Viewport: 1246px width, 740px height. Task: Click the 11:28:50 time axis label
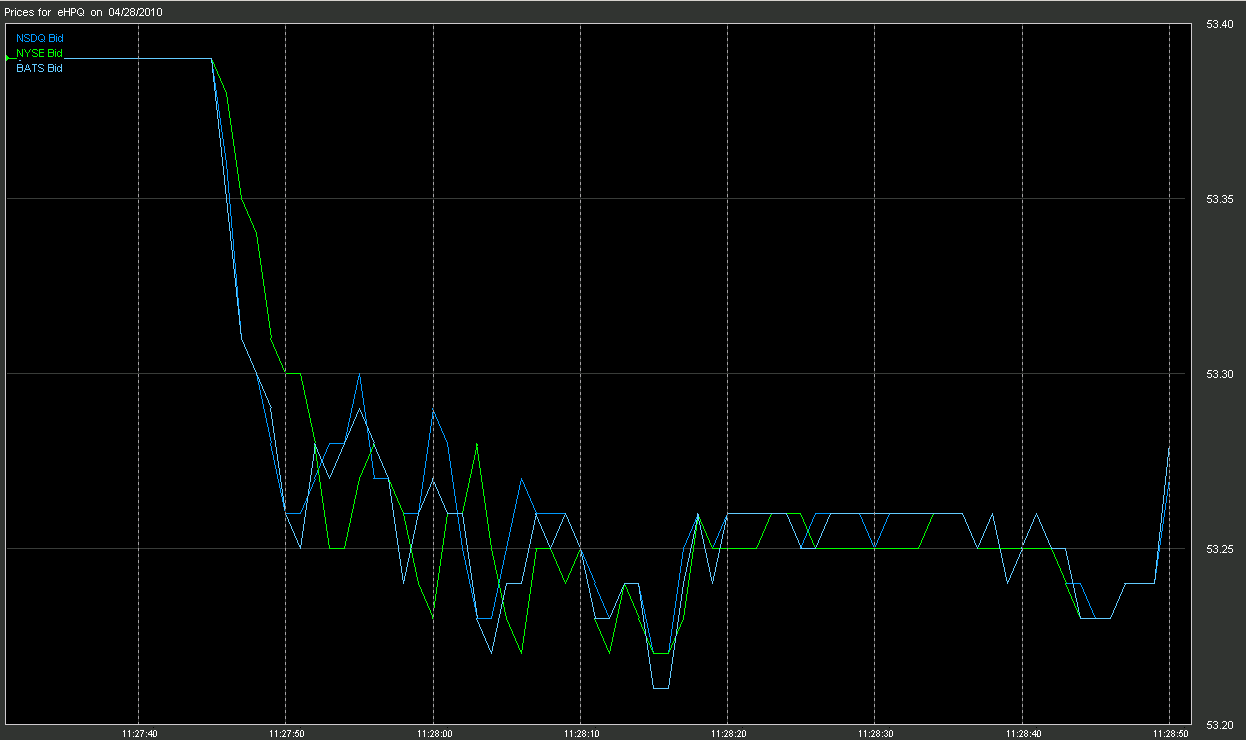[x=1170, y=733]
